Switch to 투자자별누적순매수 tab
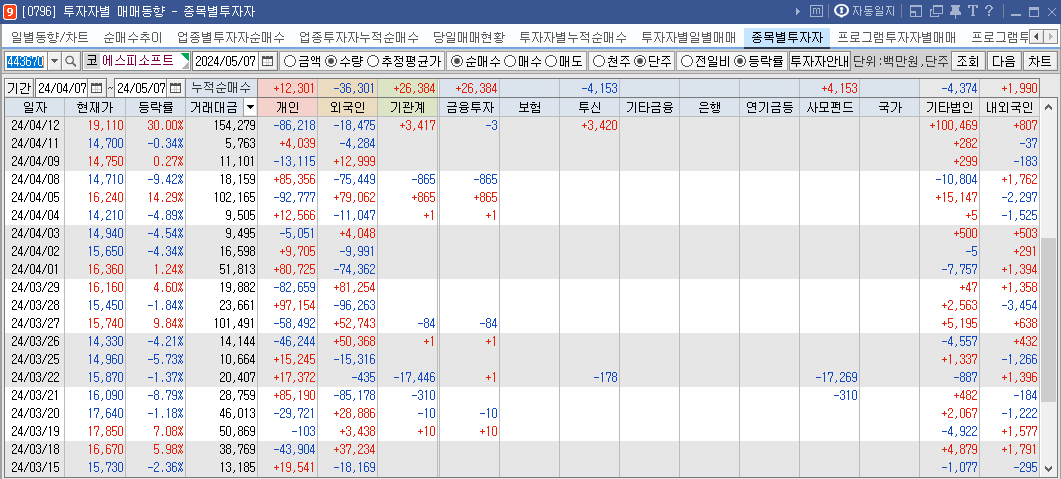 pos(572,37)
